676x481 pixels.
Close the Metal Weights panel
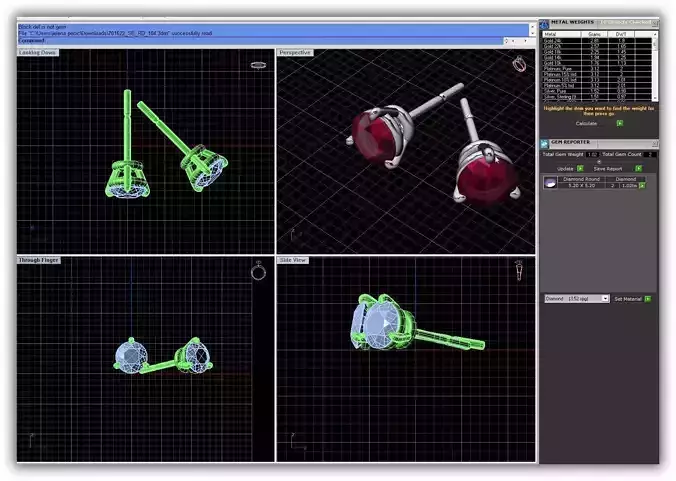click(655, 22)
